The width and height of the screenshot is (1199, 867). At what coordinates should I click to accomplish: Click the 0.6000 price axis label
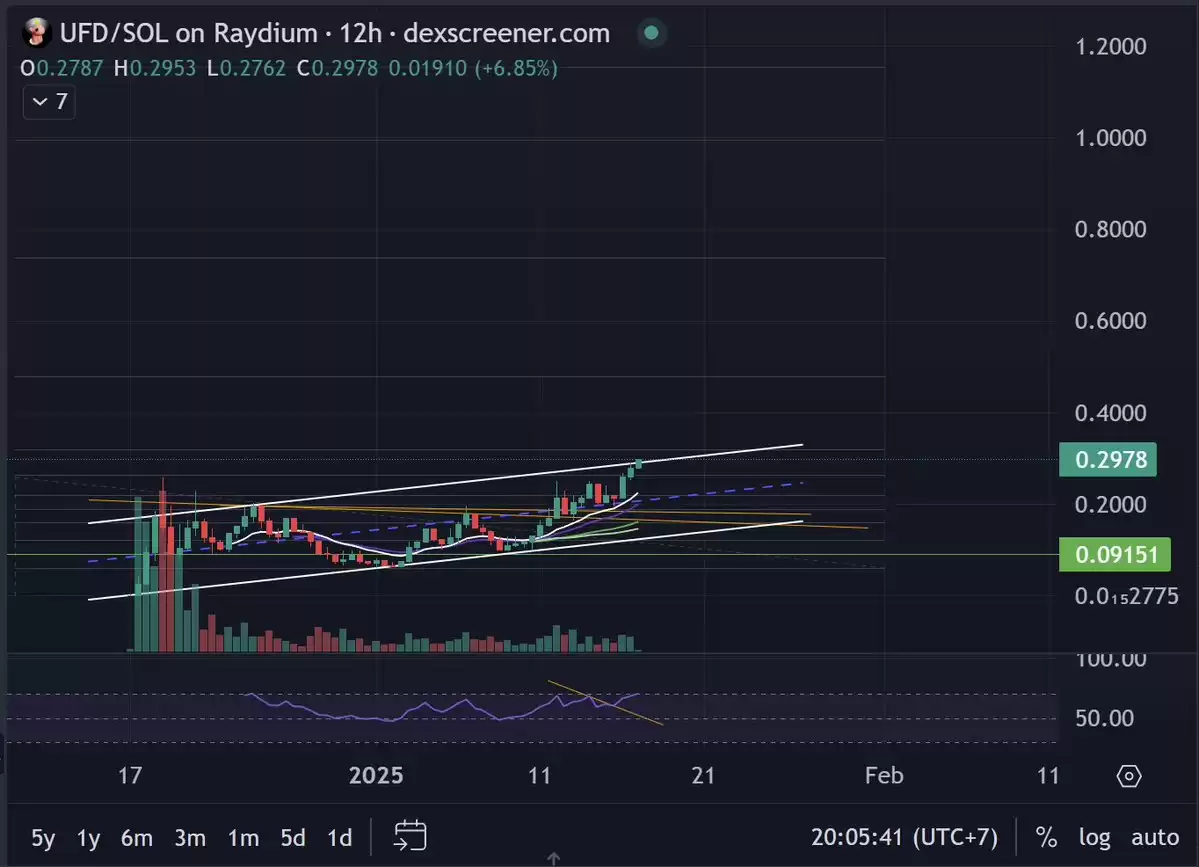(x=1110, y=320)
